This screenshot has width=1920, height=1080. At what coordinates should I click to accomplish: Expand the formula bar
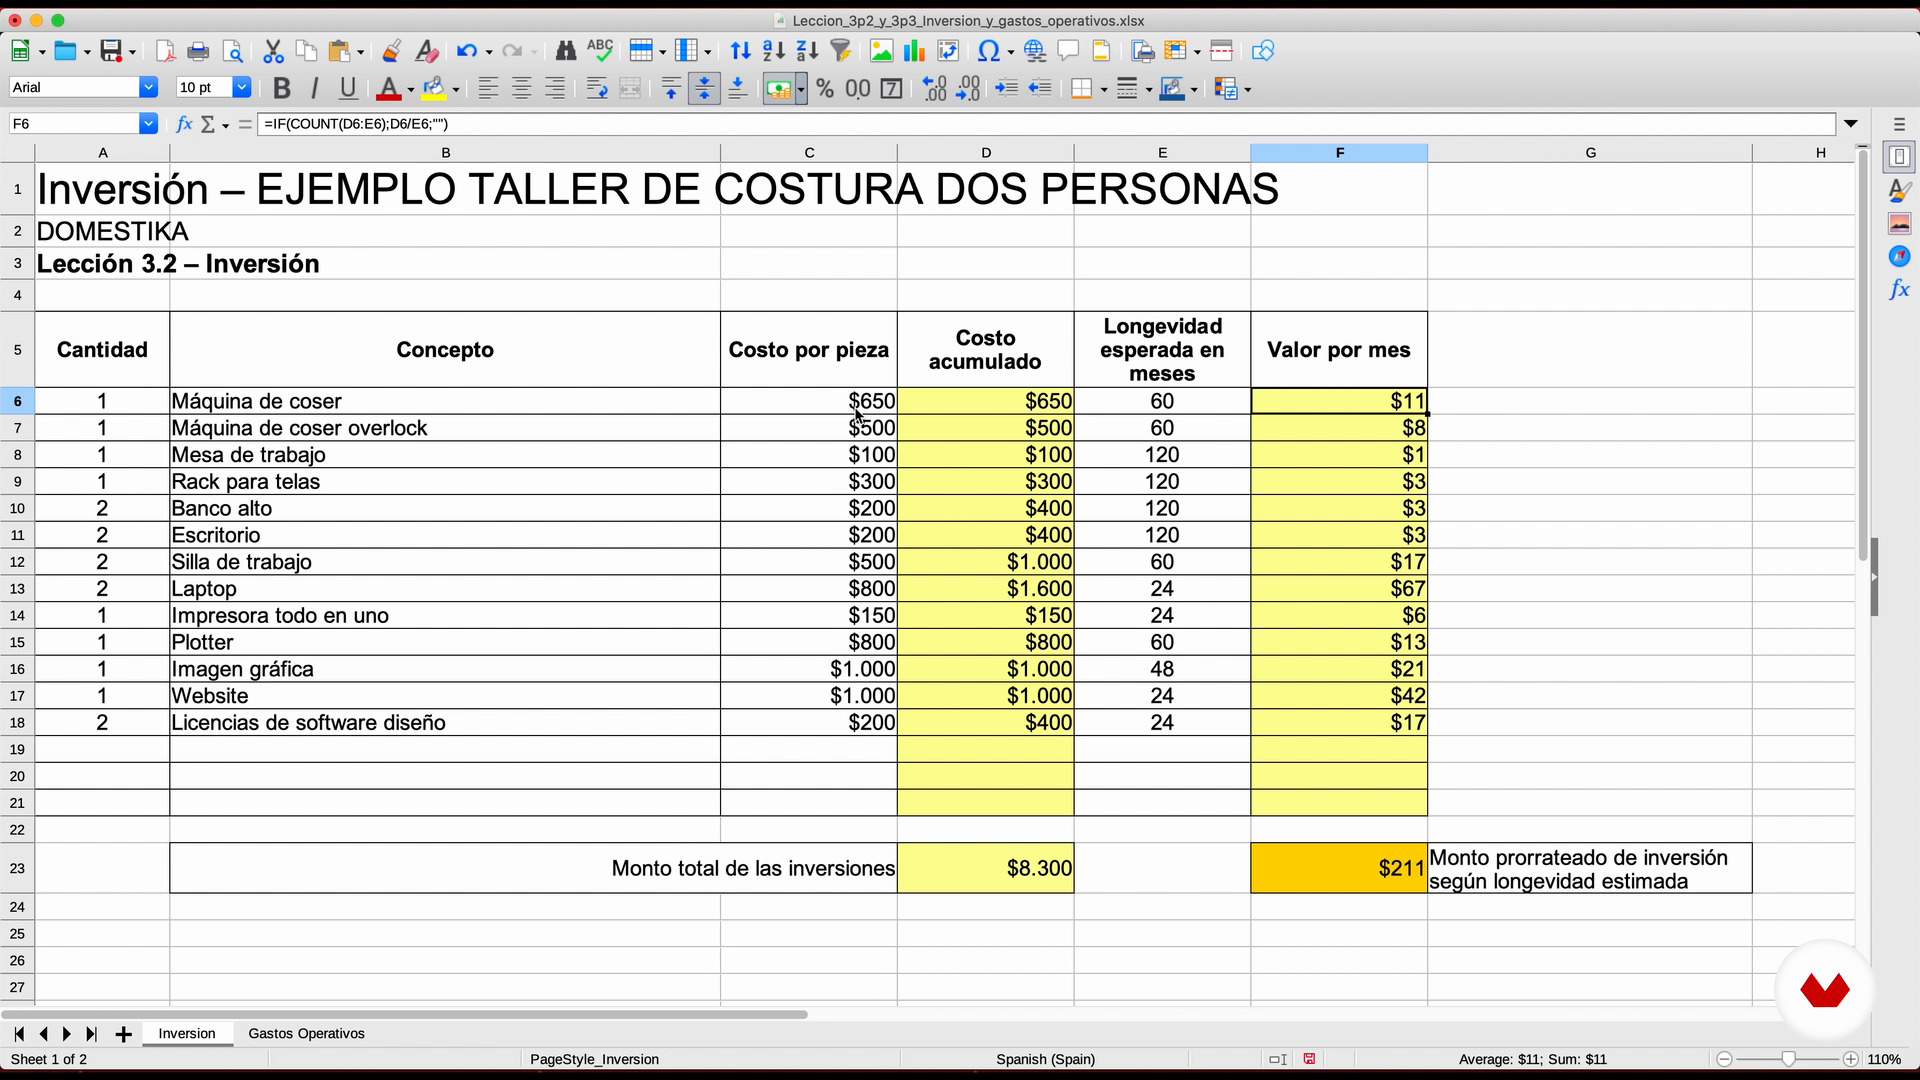pos(1851,124)
